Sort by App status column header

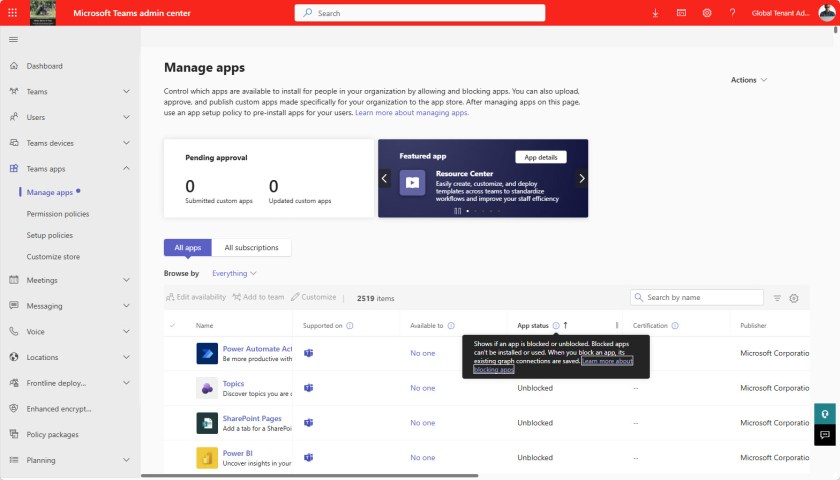(533, 325)
